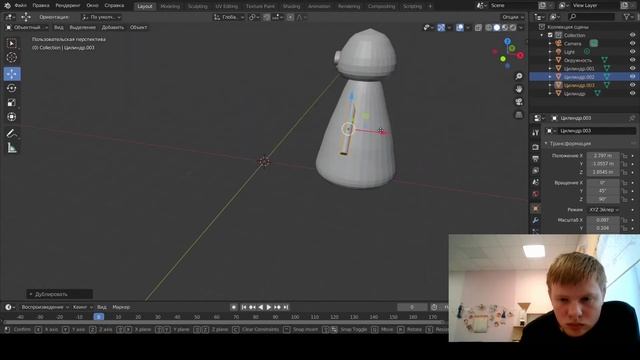Screen dimensions: 640x360
Task: Open the Объектный mode dropdown
Action: click(27, 27)
